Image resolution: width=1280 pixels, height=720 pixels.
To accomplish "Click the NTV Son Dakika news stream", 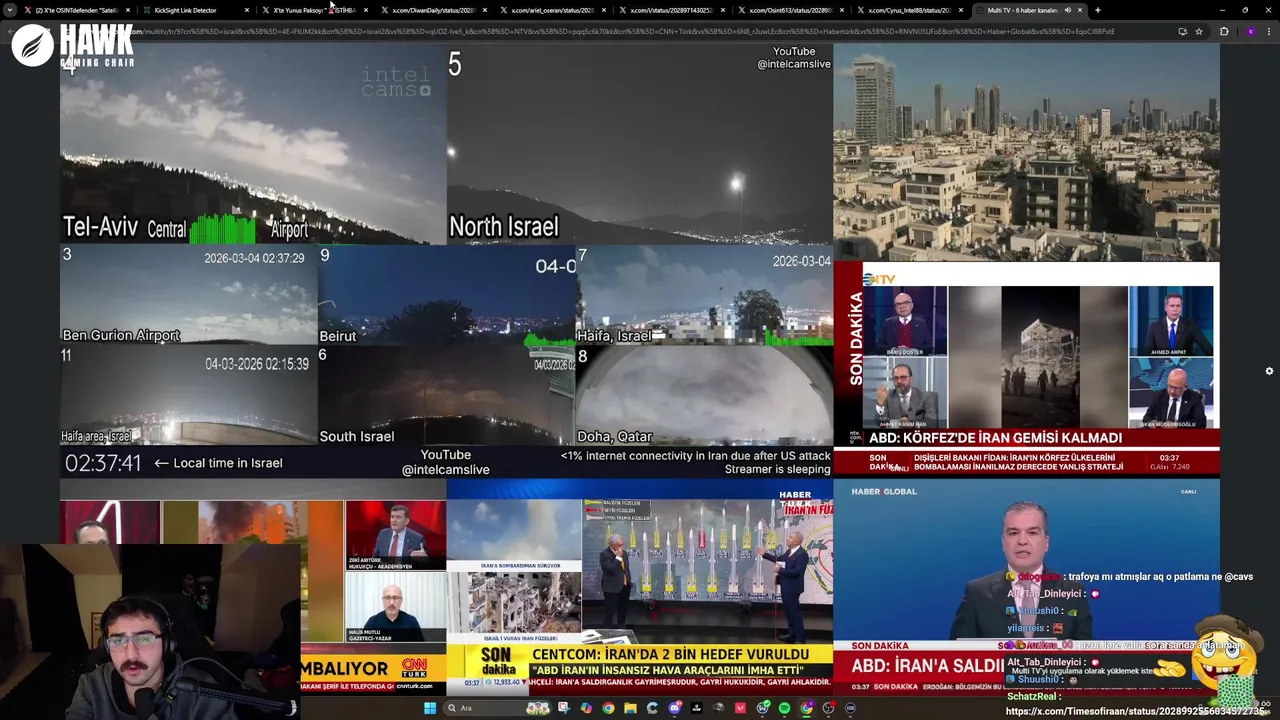I will pyautogui.click(x=1026, y=369).
